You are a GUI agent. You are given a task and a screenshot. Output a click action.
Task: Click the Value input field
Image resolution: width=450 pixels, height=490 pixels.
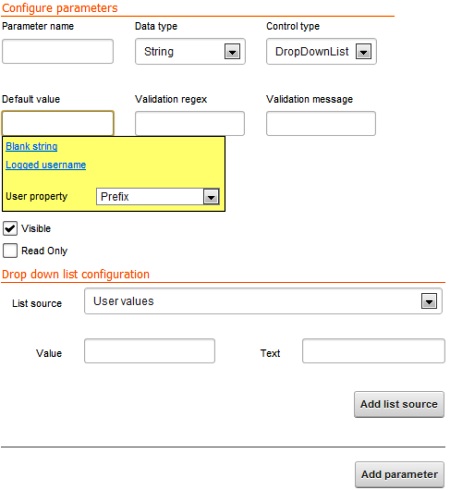tap(149, 351)
